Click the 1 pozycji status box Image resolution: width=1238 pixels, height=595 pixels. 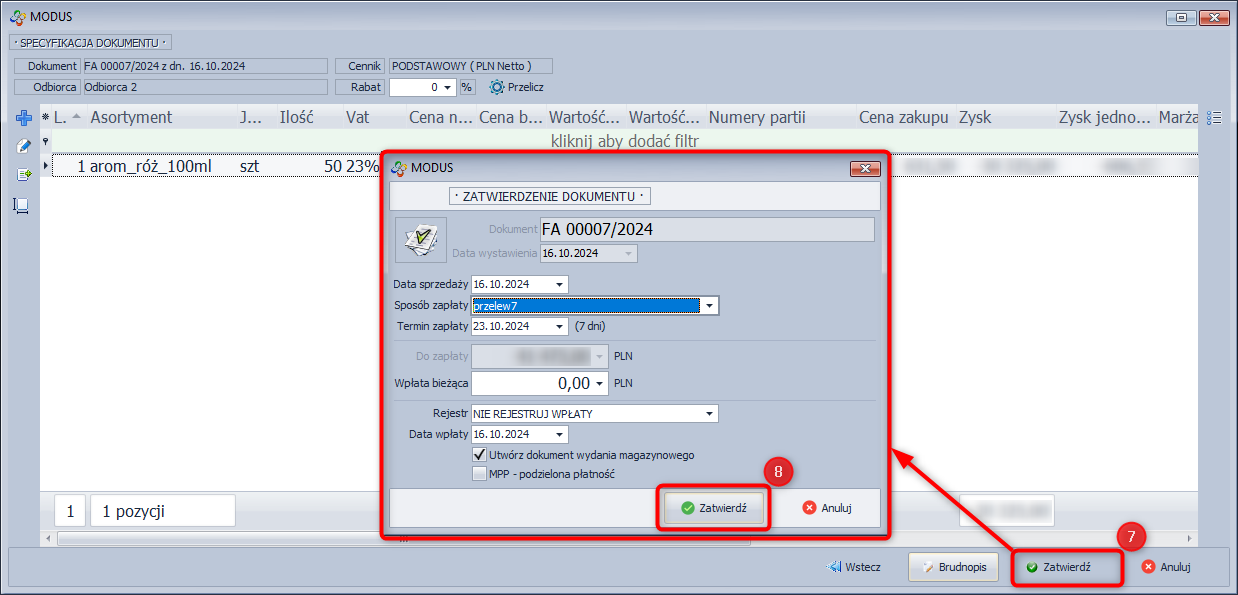click(163, 511)
